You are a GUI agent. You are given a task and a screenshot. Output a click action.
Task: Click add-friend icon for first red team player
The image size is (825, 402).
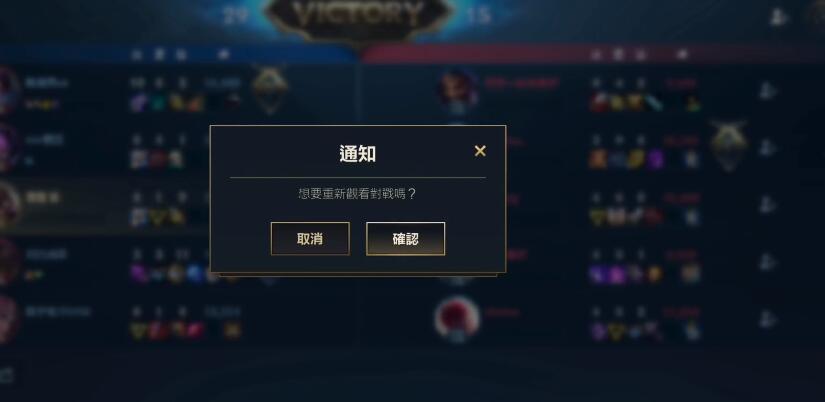(769, 91)
